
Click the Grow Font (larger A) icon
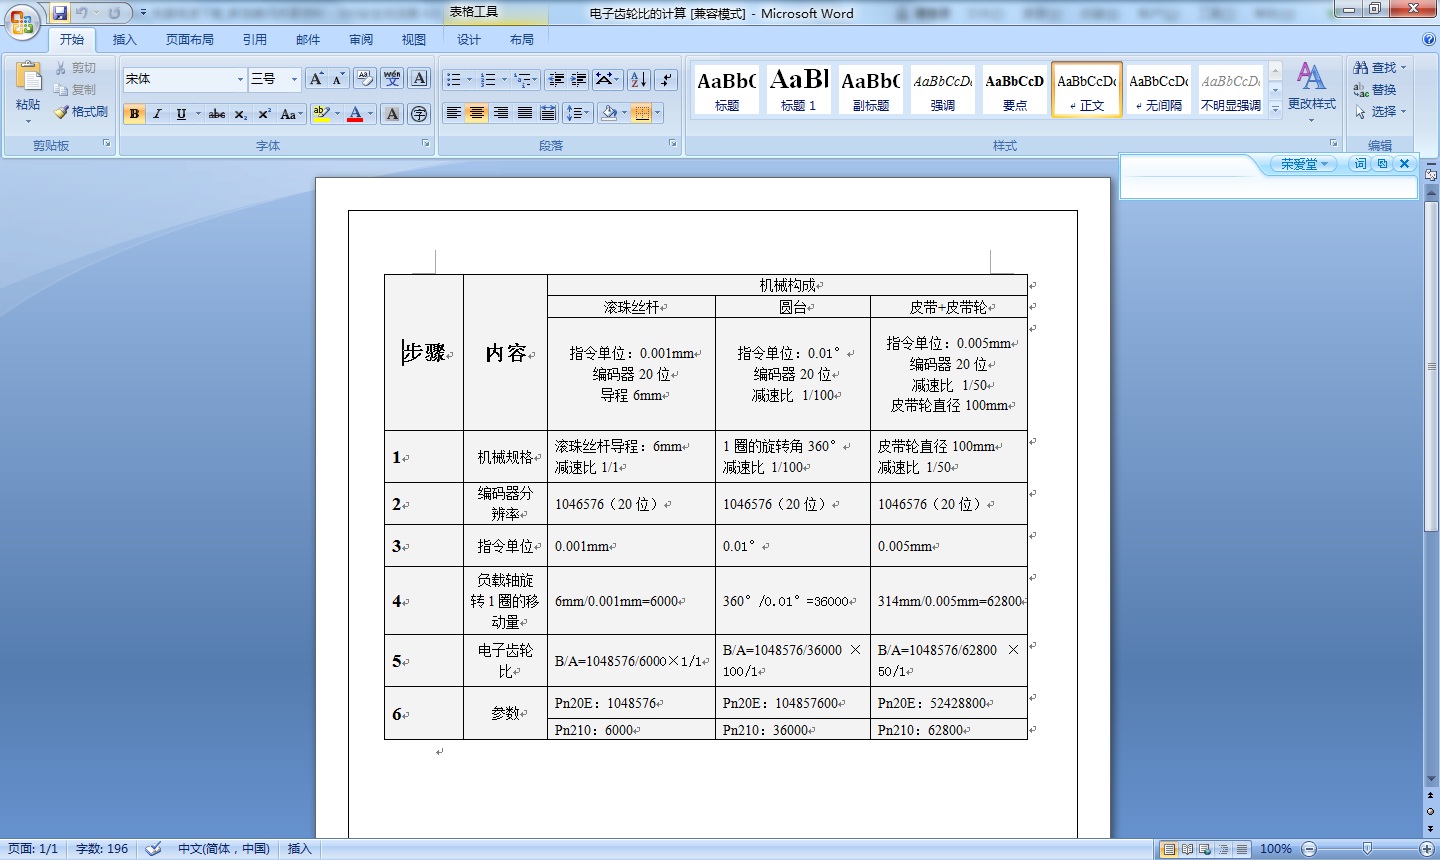click(316, 79)
